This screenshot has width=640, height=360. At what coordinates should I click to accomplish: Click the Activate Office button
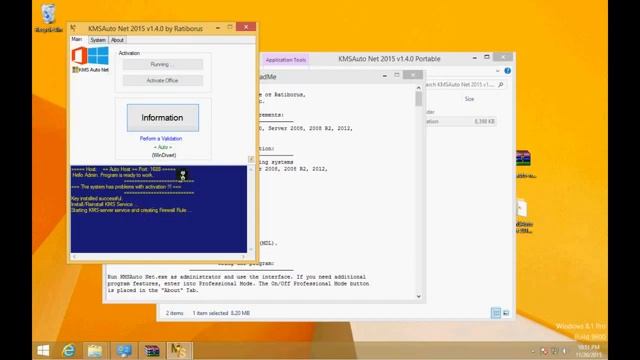(162, 80)
